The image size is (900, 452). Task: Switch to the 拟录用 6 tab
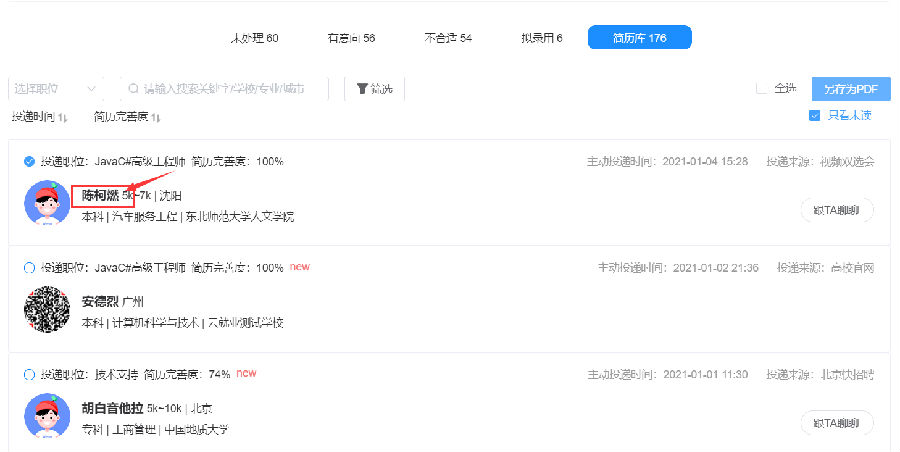(x=542, y=38)
